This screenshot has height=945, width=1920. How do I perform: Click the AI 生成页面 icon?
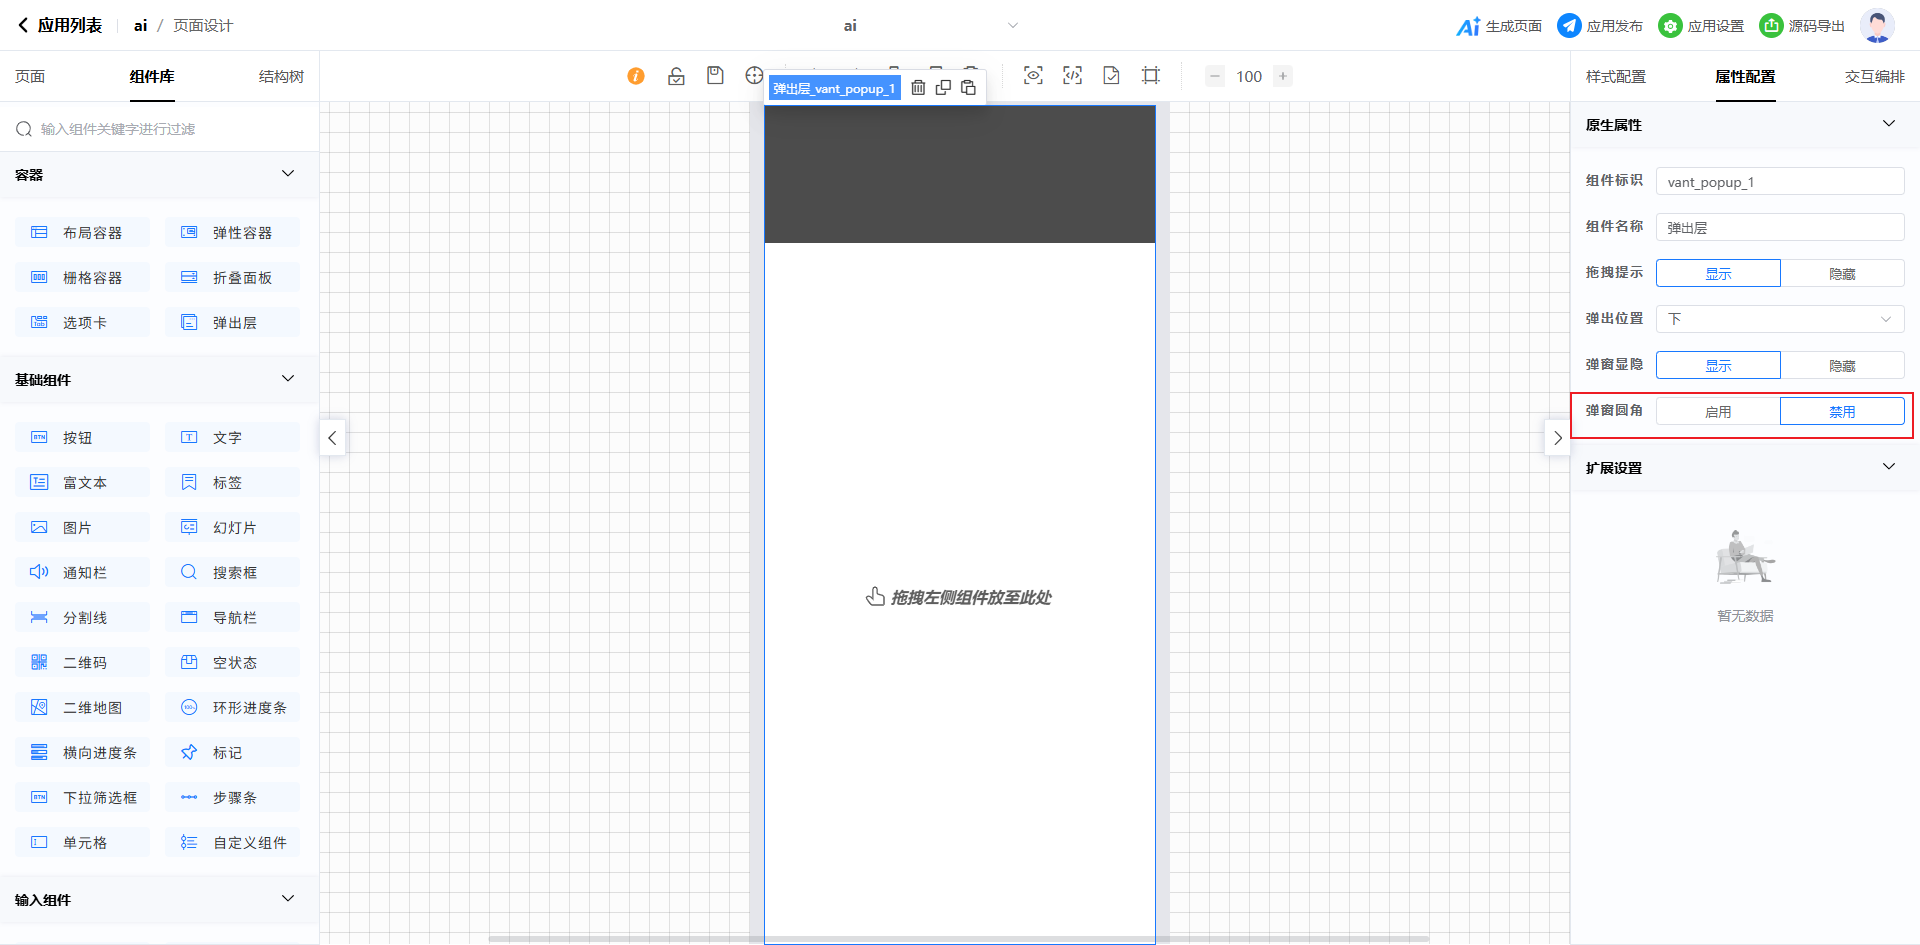1467,26
